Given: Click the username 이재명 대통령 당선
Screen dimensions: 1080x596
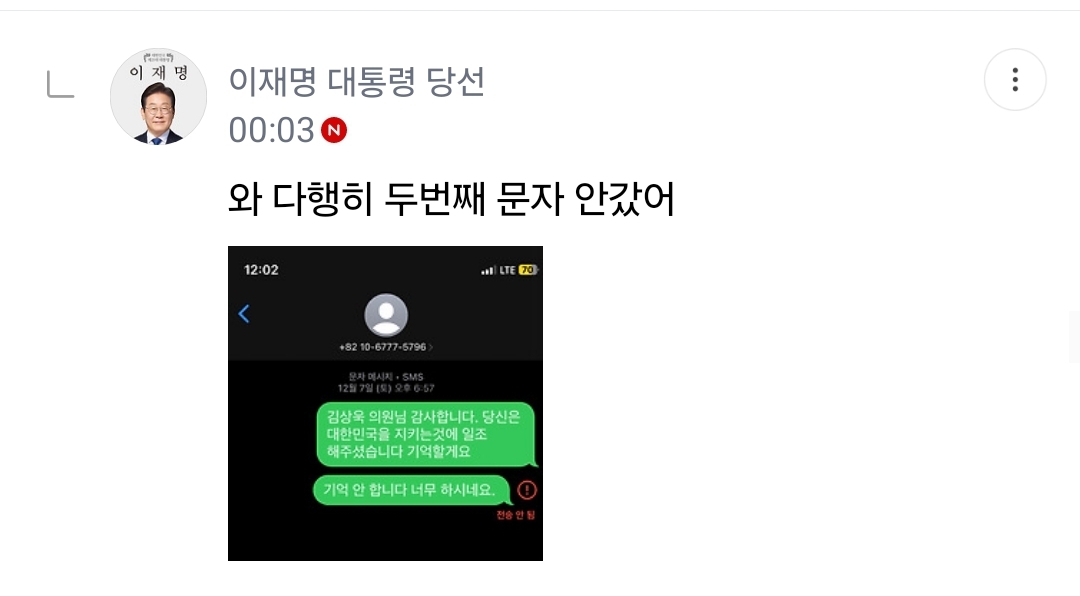Looking at the screenshot, I should (357, 82).
